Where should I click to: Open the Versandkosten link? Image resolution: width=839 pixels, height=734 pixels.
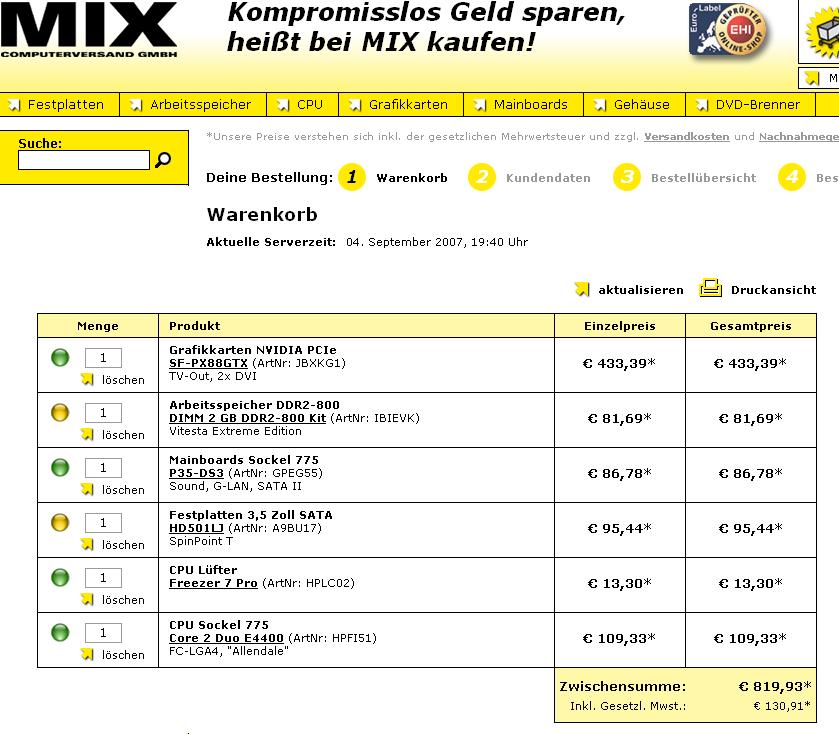click(687, 136)
